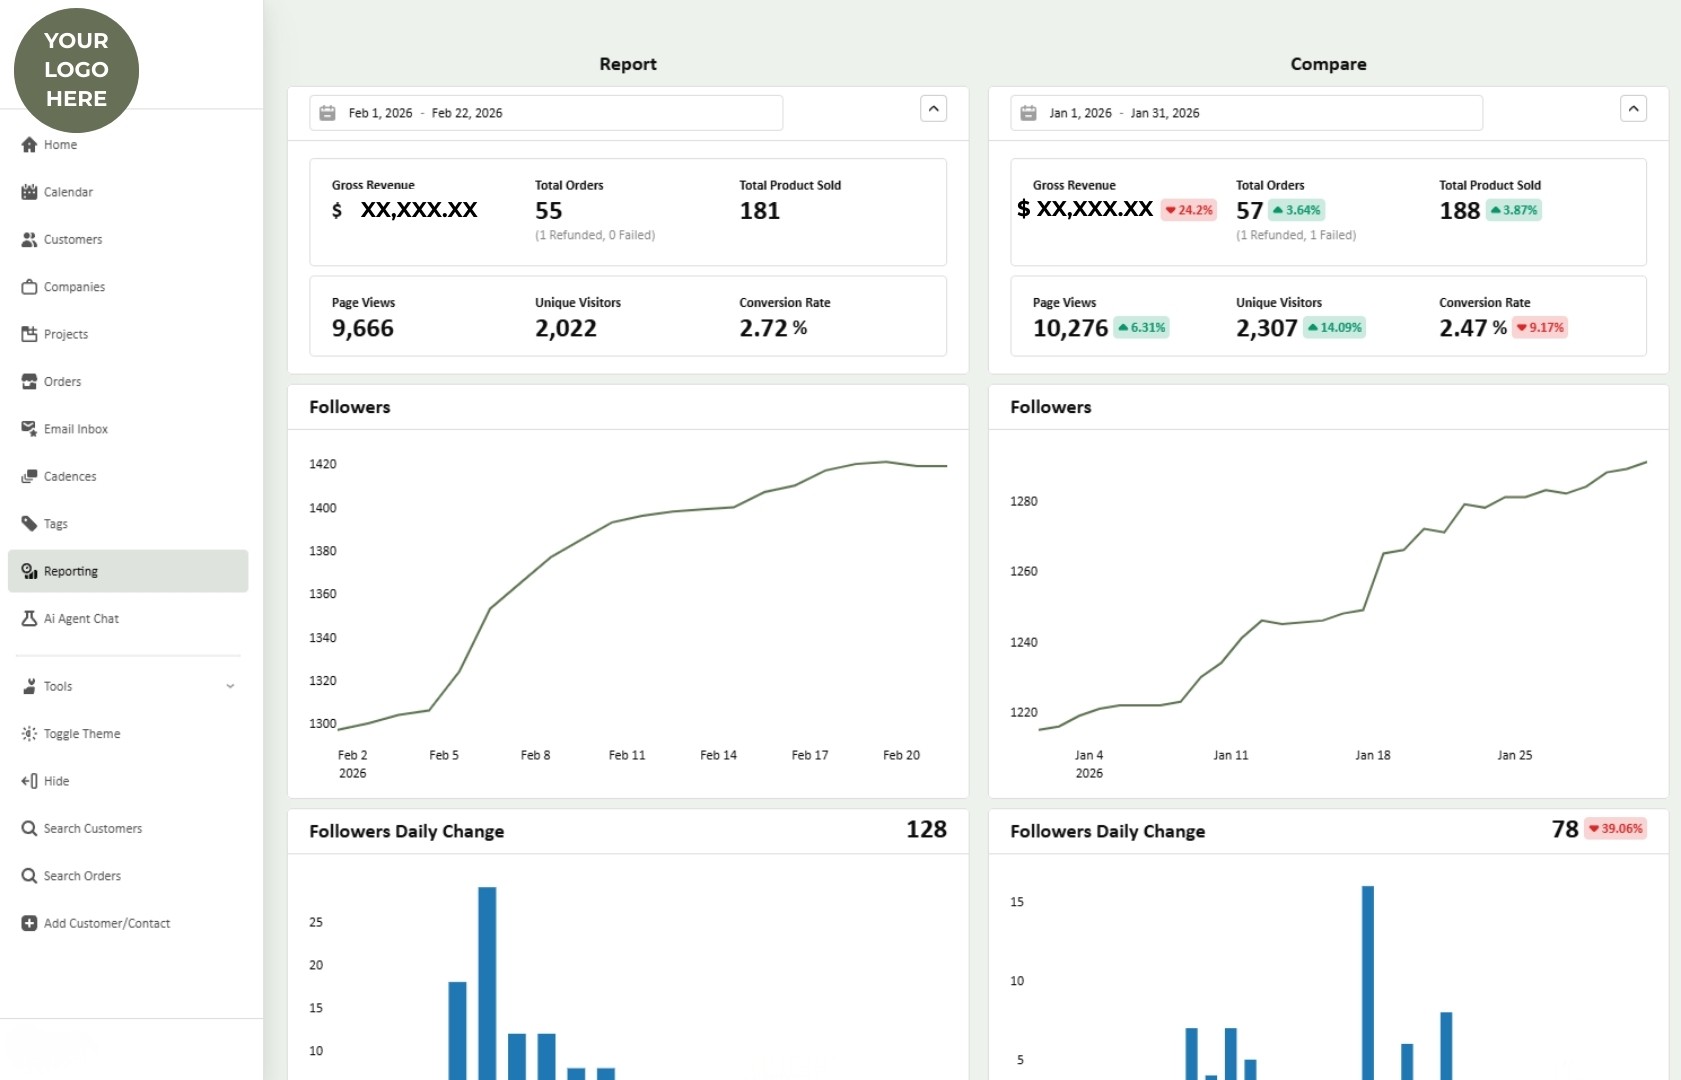This screenshot has width=1681, height=1080.
Task: Open the Cadences menu item
Action: tap(70, 477)
